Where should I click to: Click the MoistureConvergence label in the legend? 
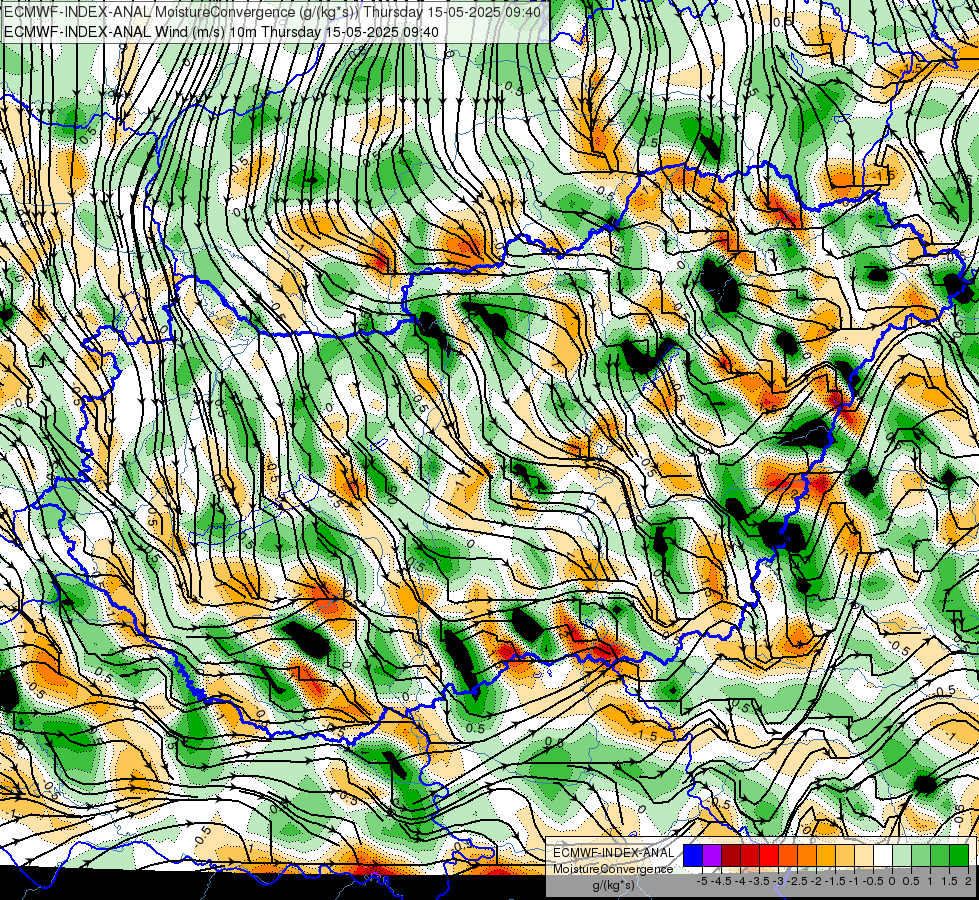pos(613,869)
